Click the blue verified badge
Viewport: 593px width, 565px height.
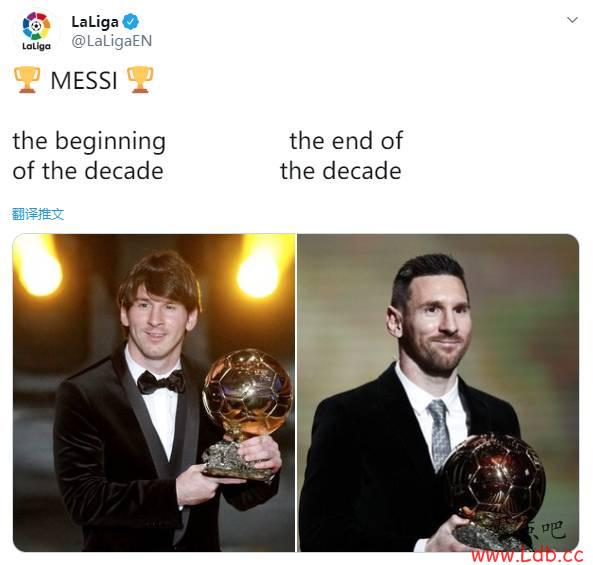131,22
